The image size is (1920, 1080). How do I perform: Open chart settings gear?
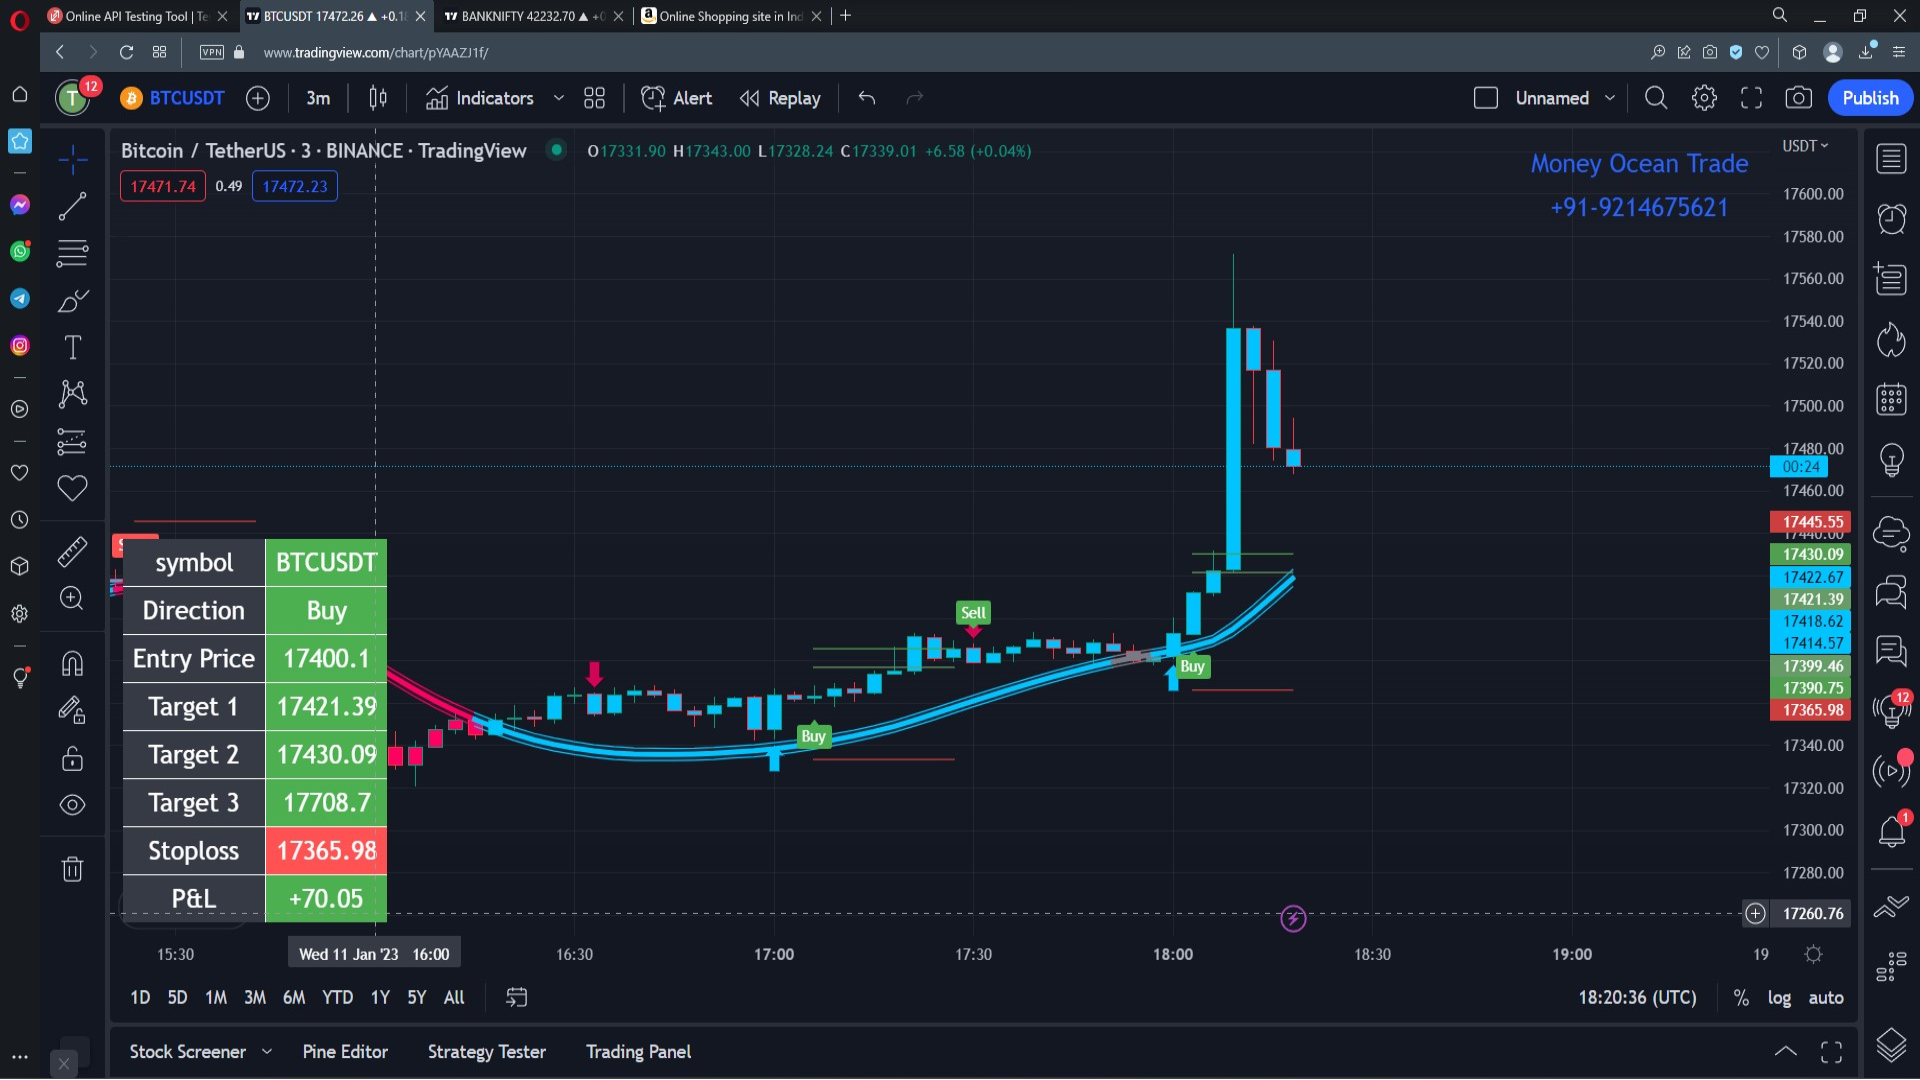coord(1704,98)
